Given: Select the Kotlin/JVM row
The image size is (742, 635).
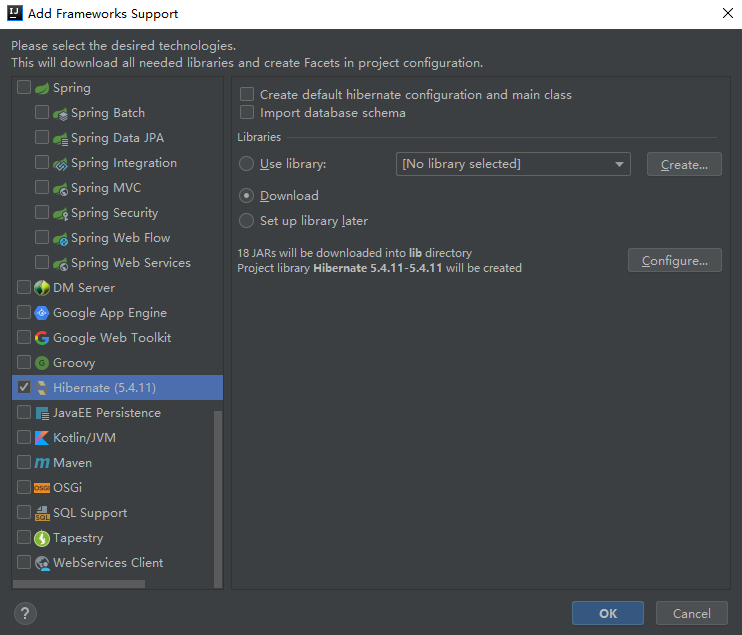Looking at the screenshot, I should 117,438.
